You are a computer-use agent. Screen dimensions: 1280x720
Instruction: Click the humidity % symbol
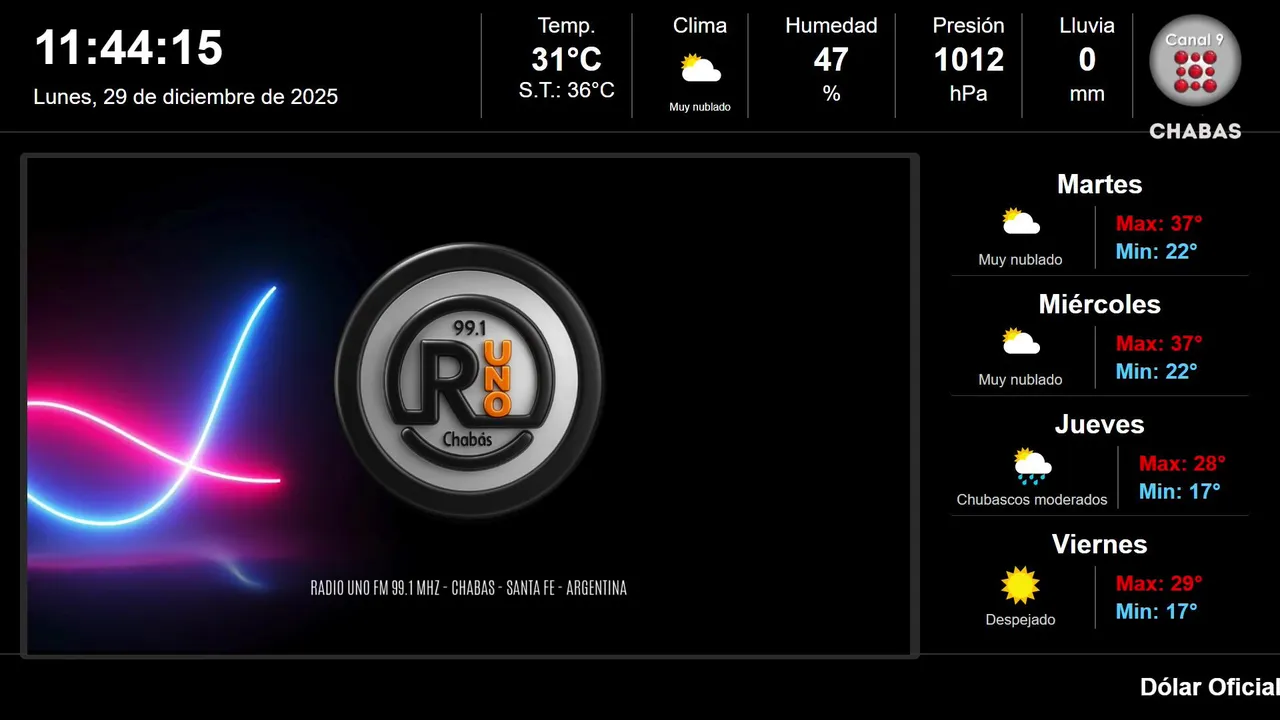tap(831, 94)
